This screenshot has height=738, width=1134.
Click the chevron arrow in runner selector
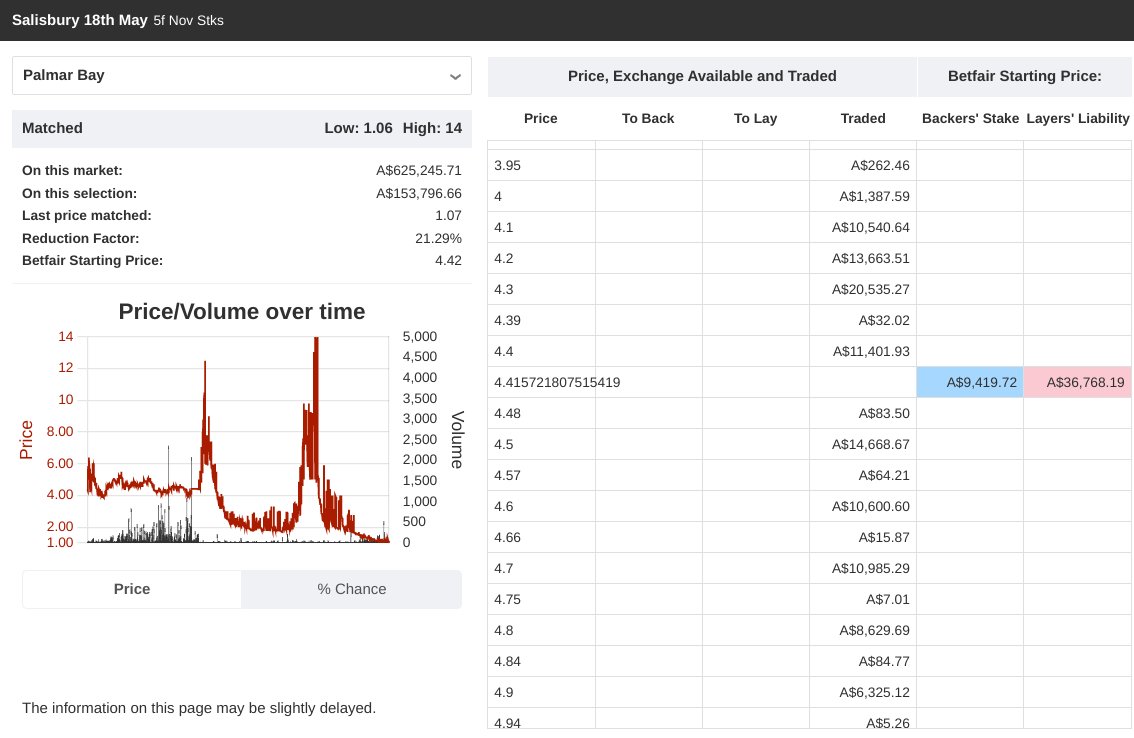pos(455,76)
